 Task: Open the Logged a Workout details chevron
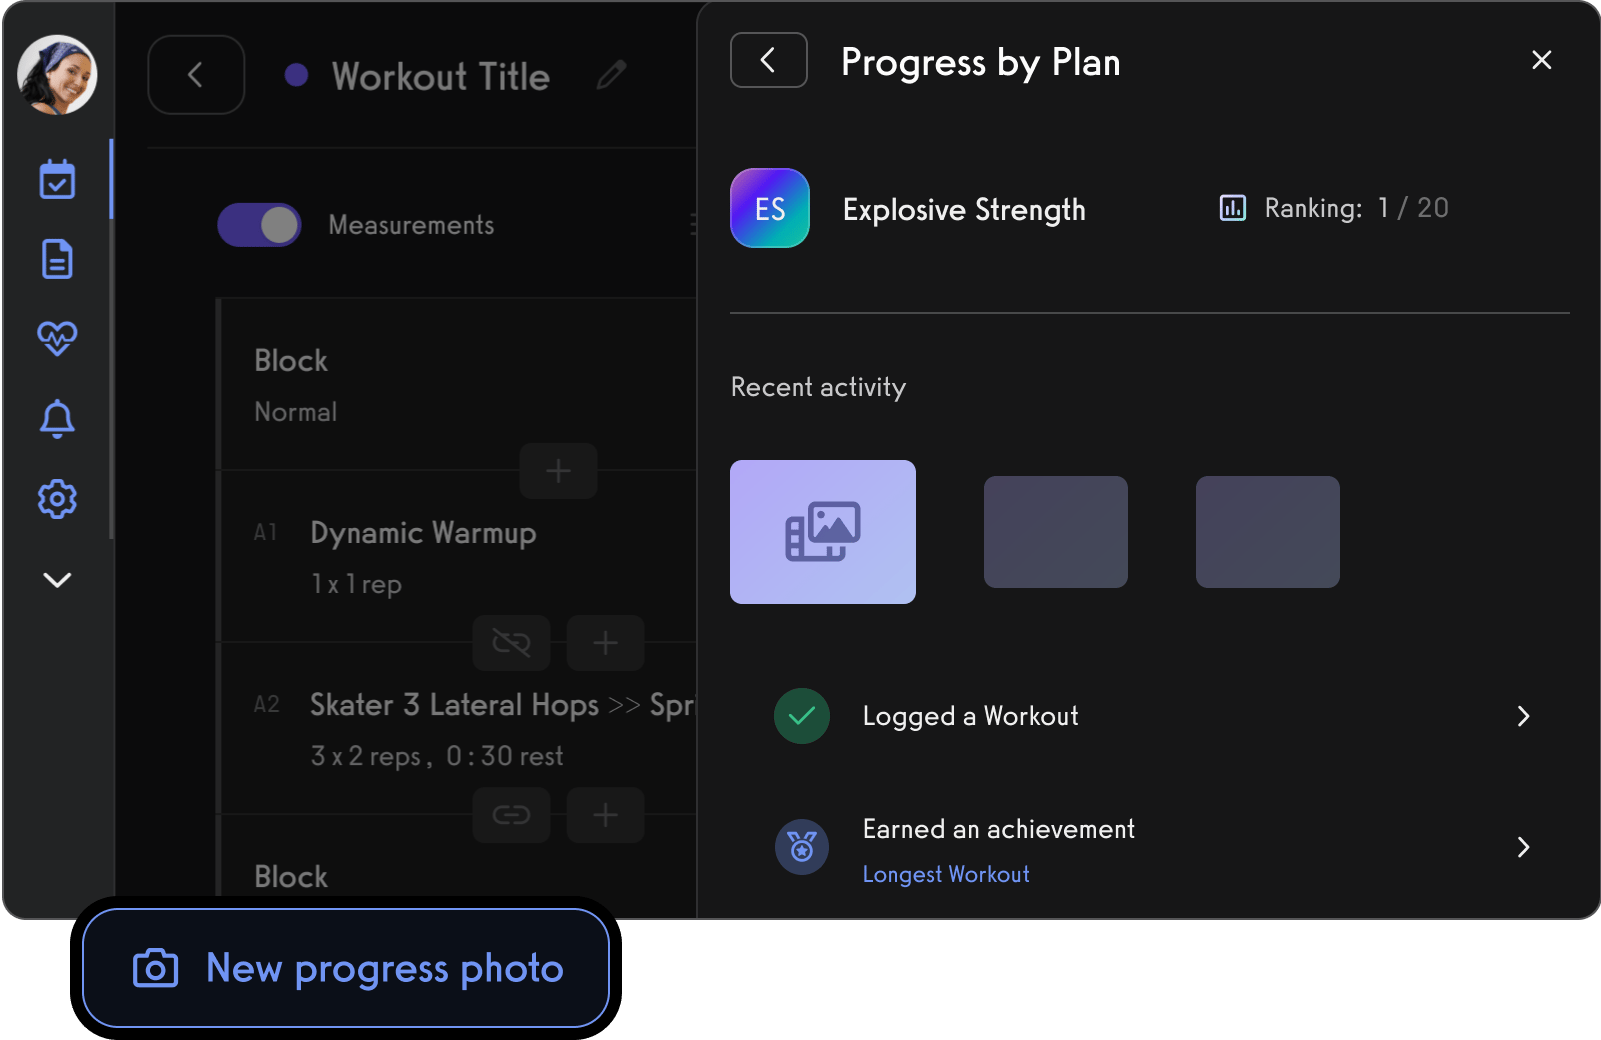click(1523, 716)
